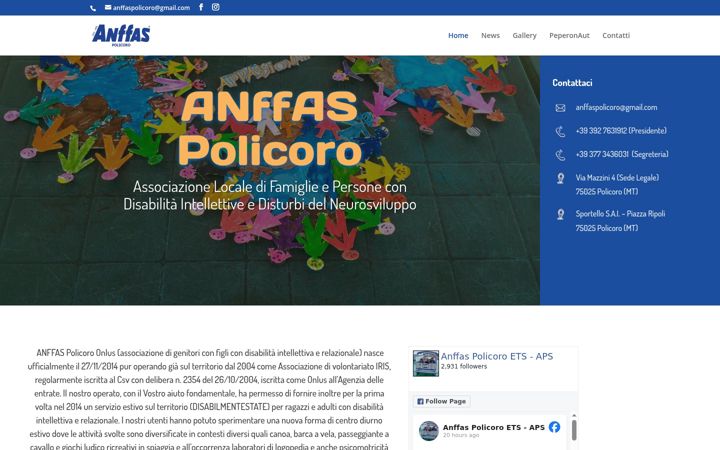Click the feed post author avatar
The width and height of the screenshot is (720, 450).
(429, 431)
